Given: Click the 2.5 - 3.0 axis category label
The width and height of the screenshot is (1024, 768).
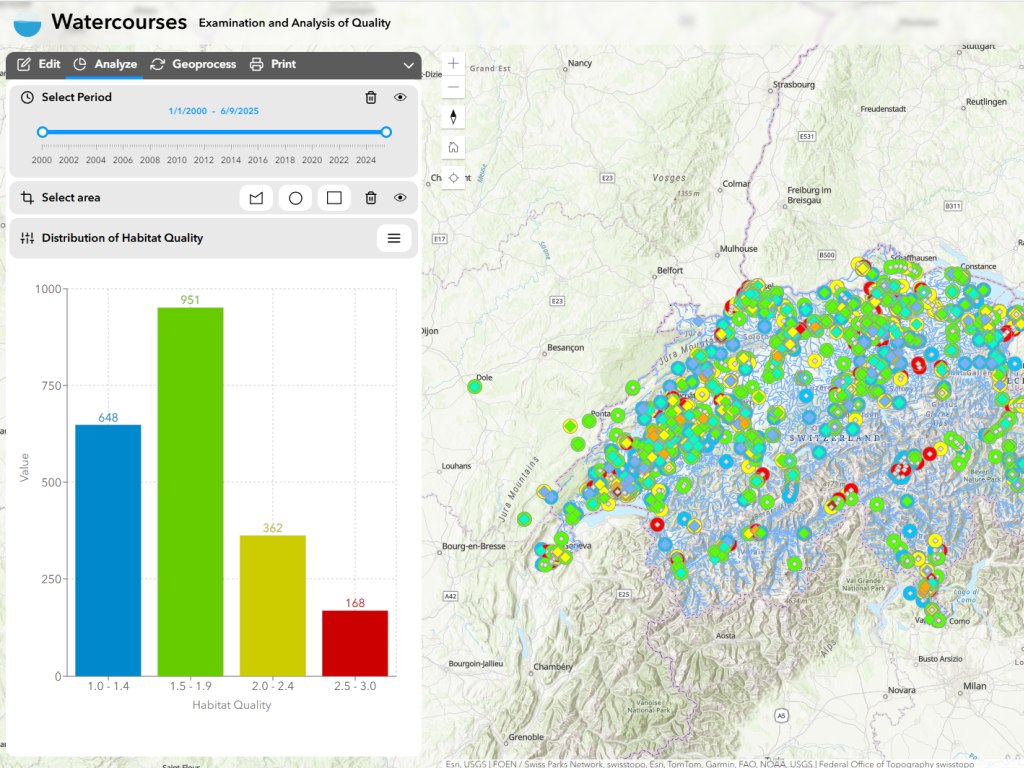Looking at the screenshot, I should click(355, 686).
